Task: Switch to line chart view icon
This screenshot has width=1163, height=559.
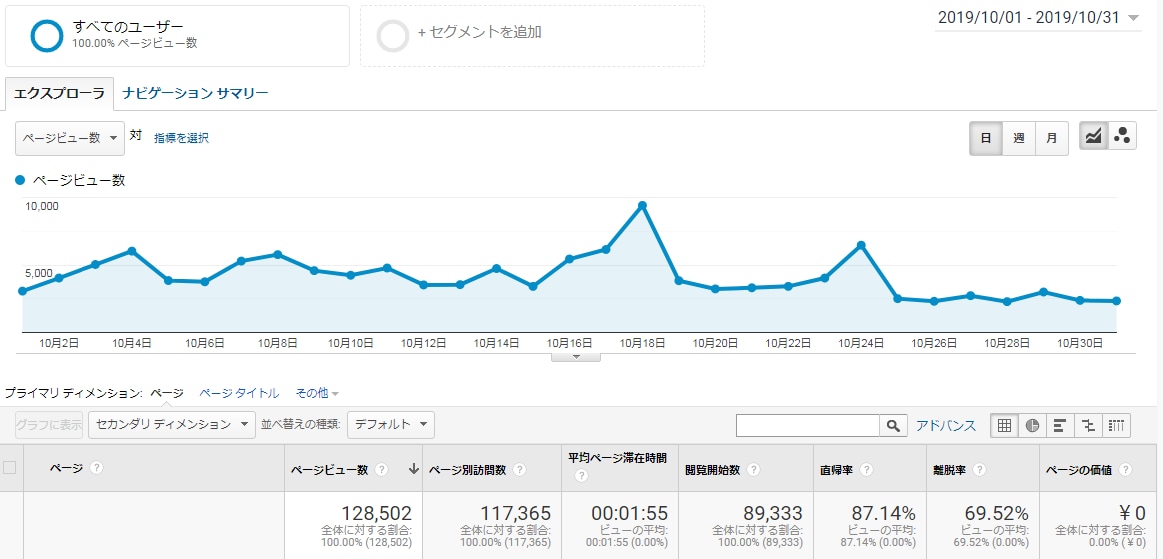Action: point(1093,136)
